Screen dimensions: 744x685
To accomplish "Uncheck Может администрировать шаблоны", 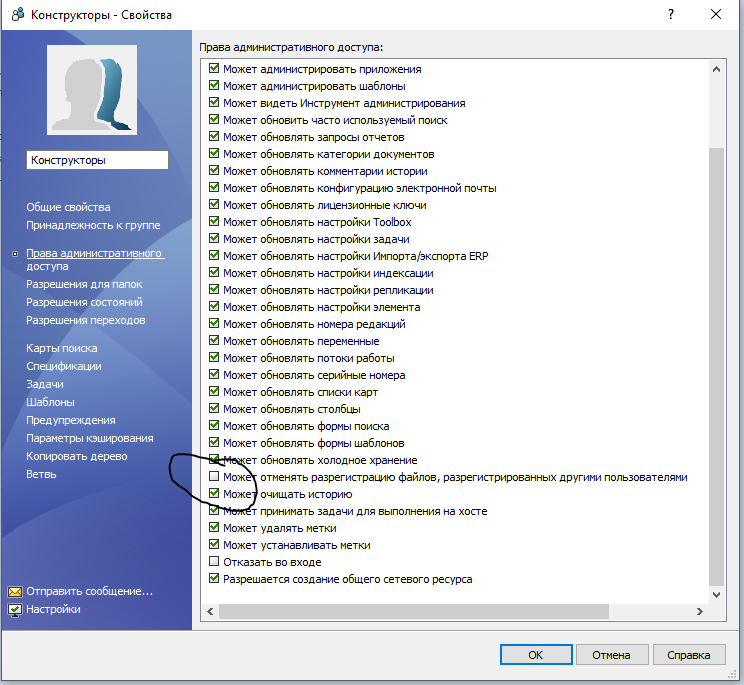I will [x=214, y=85].
